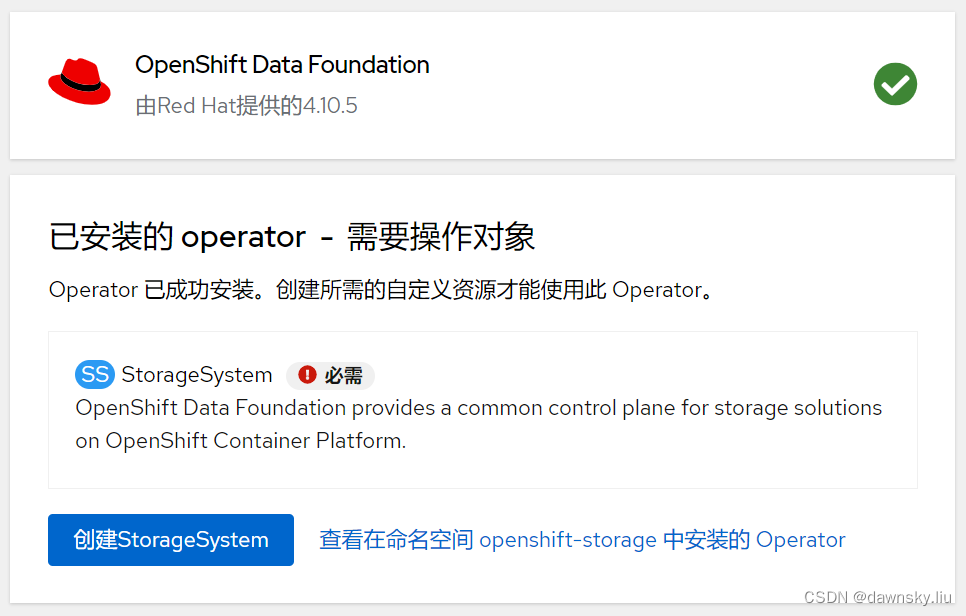966x616 pixels.
Task: Click the title OpenShift Data Foundation
Action: click(282, 64)
